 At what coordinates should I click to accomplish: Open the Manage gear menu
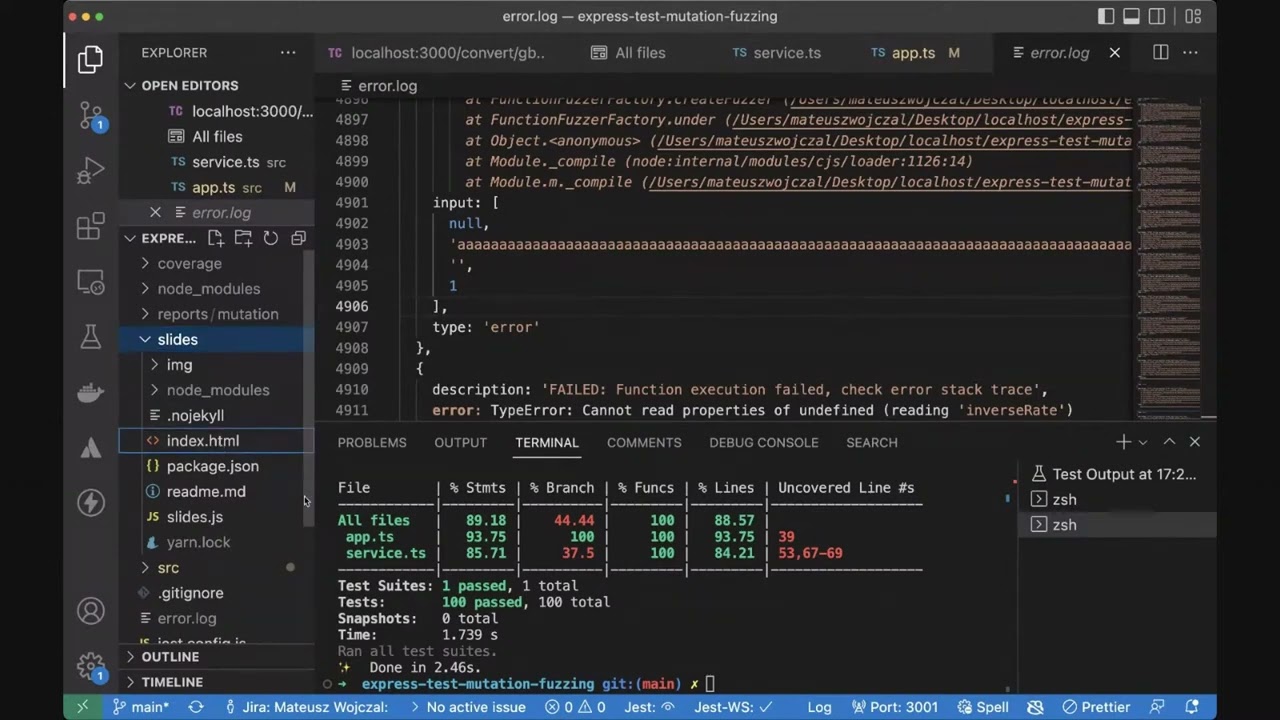coord(91,666)
